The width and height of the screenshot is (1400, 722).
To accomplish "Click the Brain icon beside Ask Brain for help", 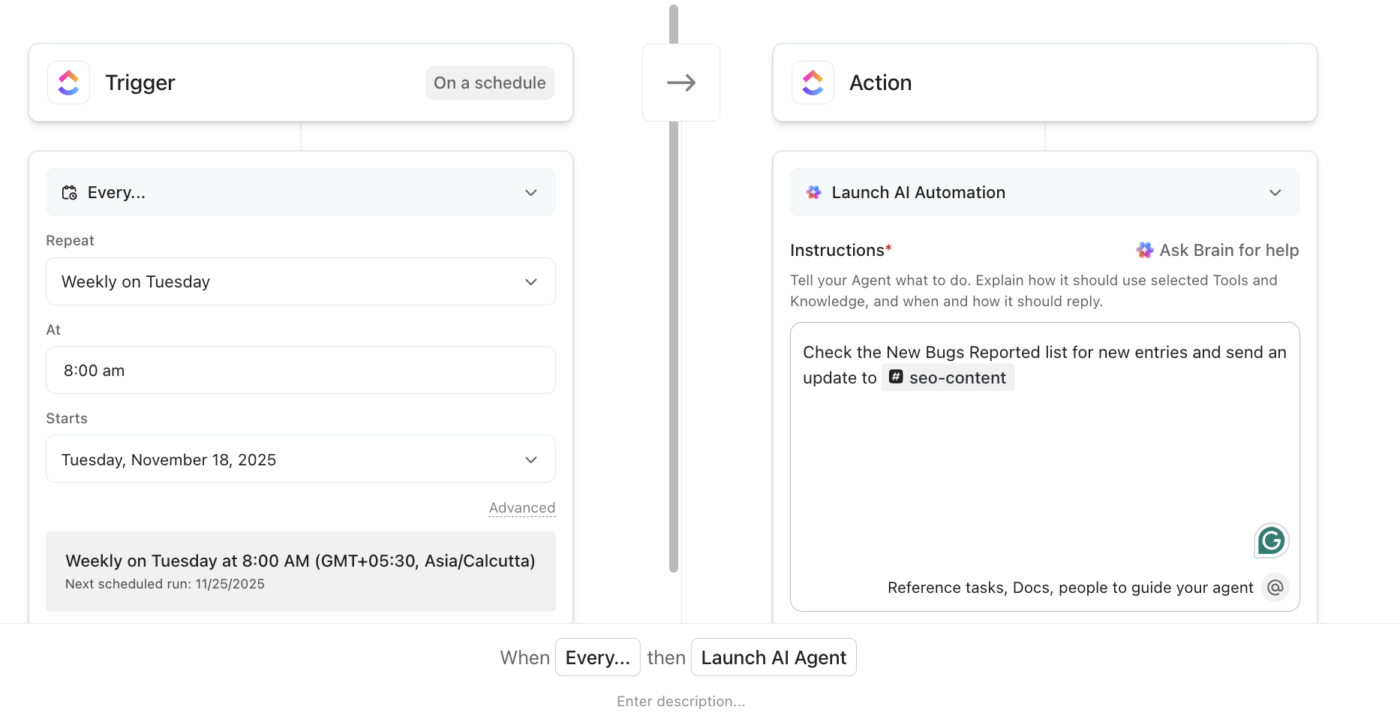I will pyautogui.click(x=1144, y=250).
